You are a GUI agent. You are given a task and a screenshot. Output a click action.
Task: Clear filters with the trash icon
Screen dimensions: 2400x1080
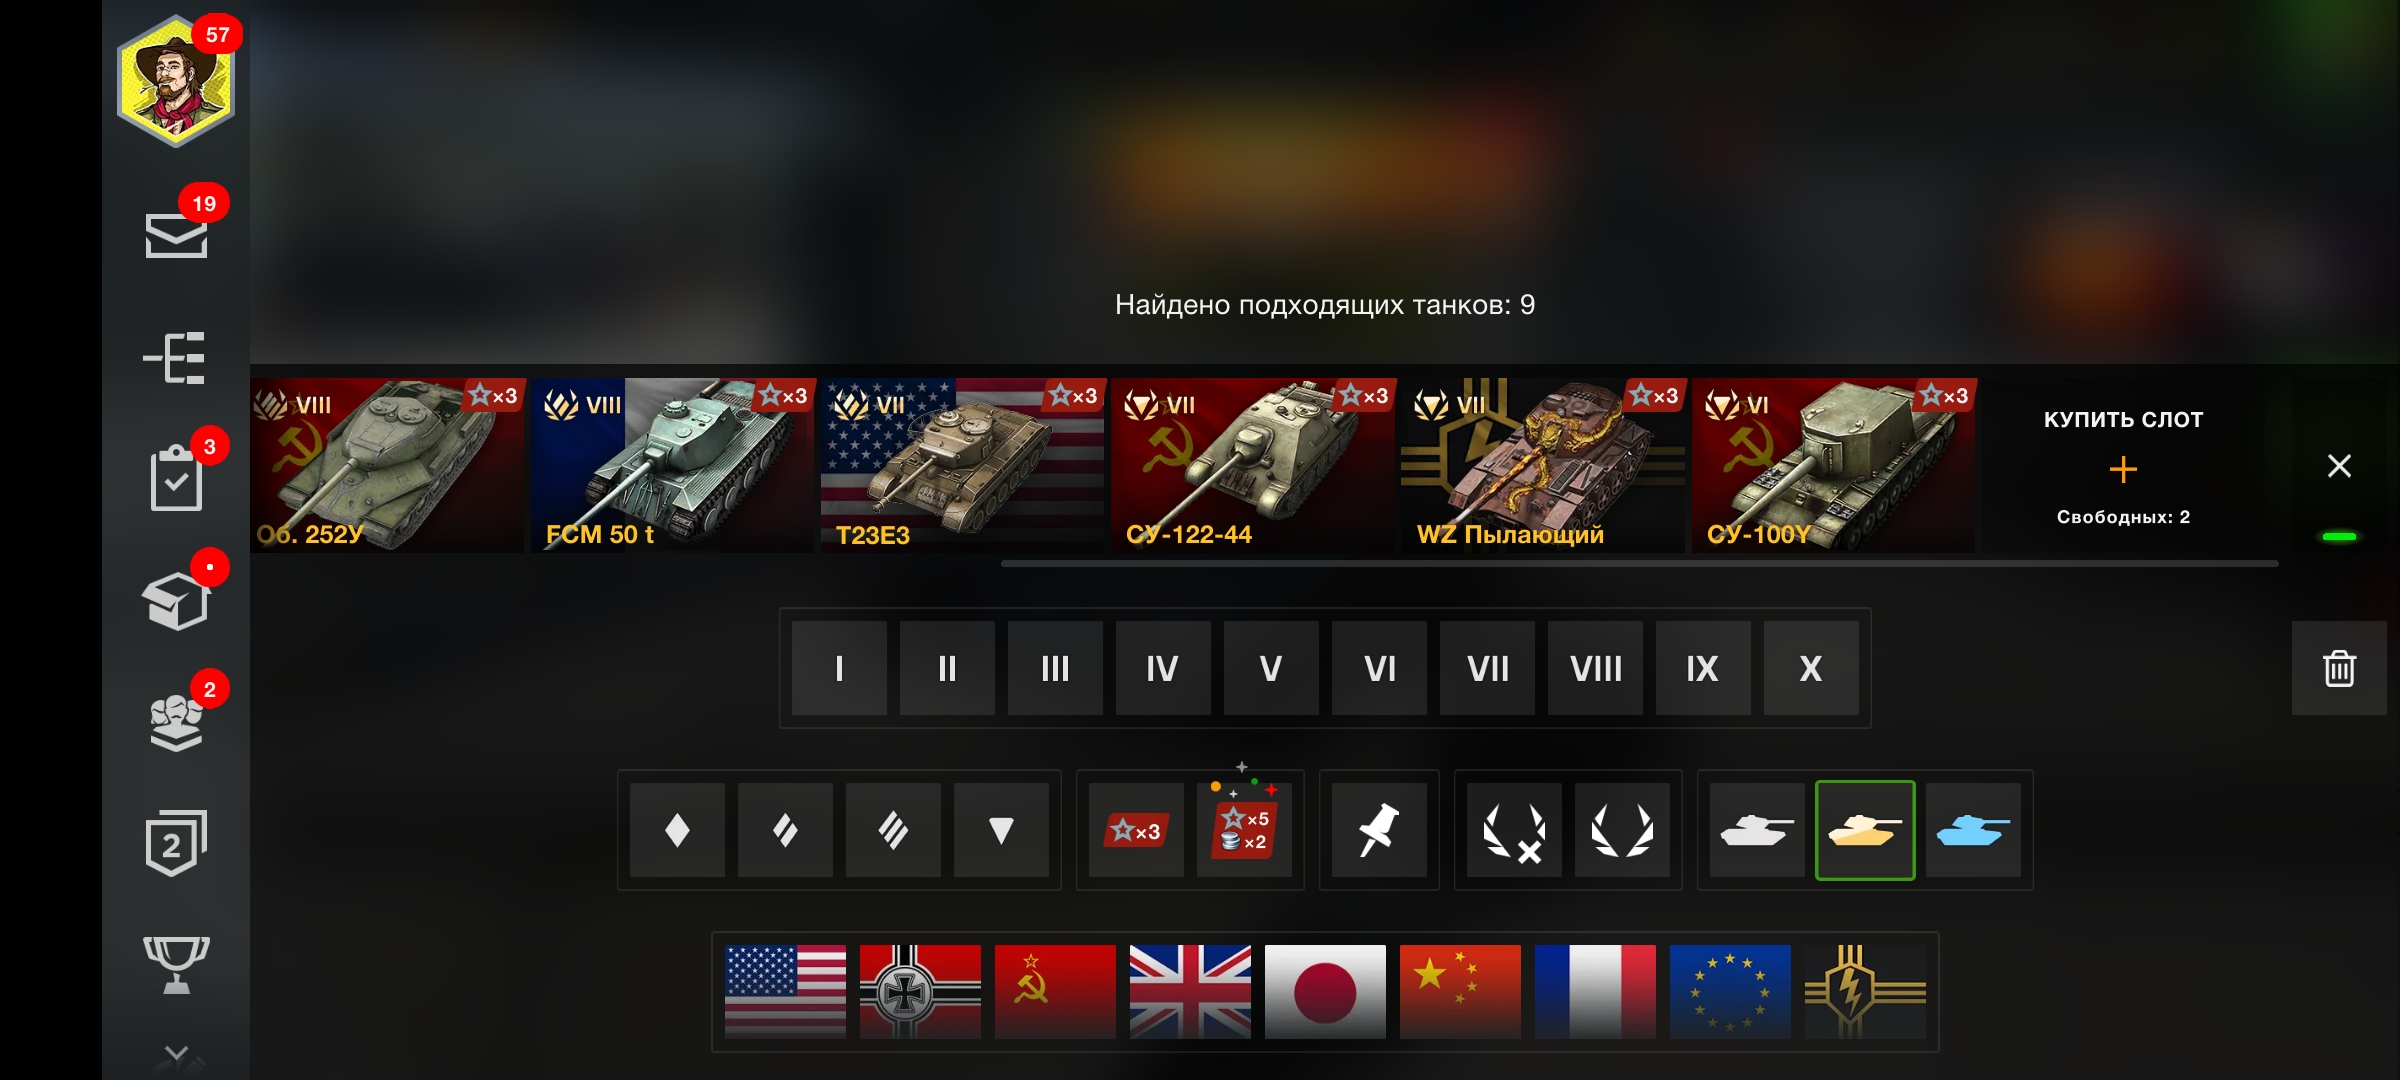click(2339, 668)
